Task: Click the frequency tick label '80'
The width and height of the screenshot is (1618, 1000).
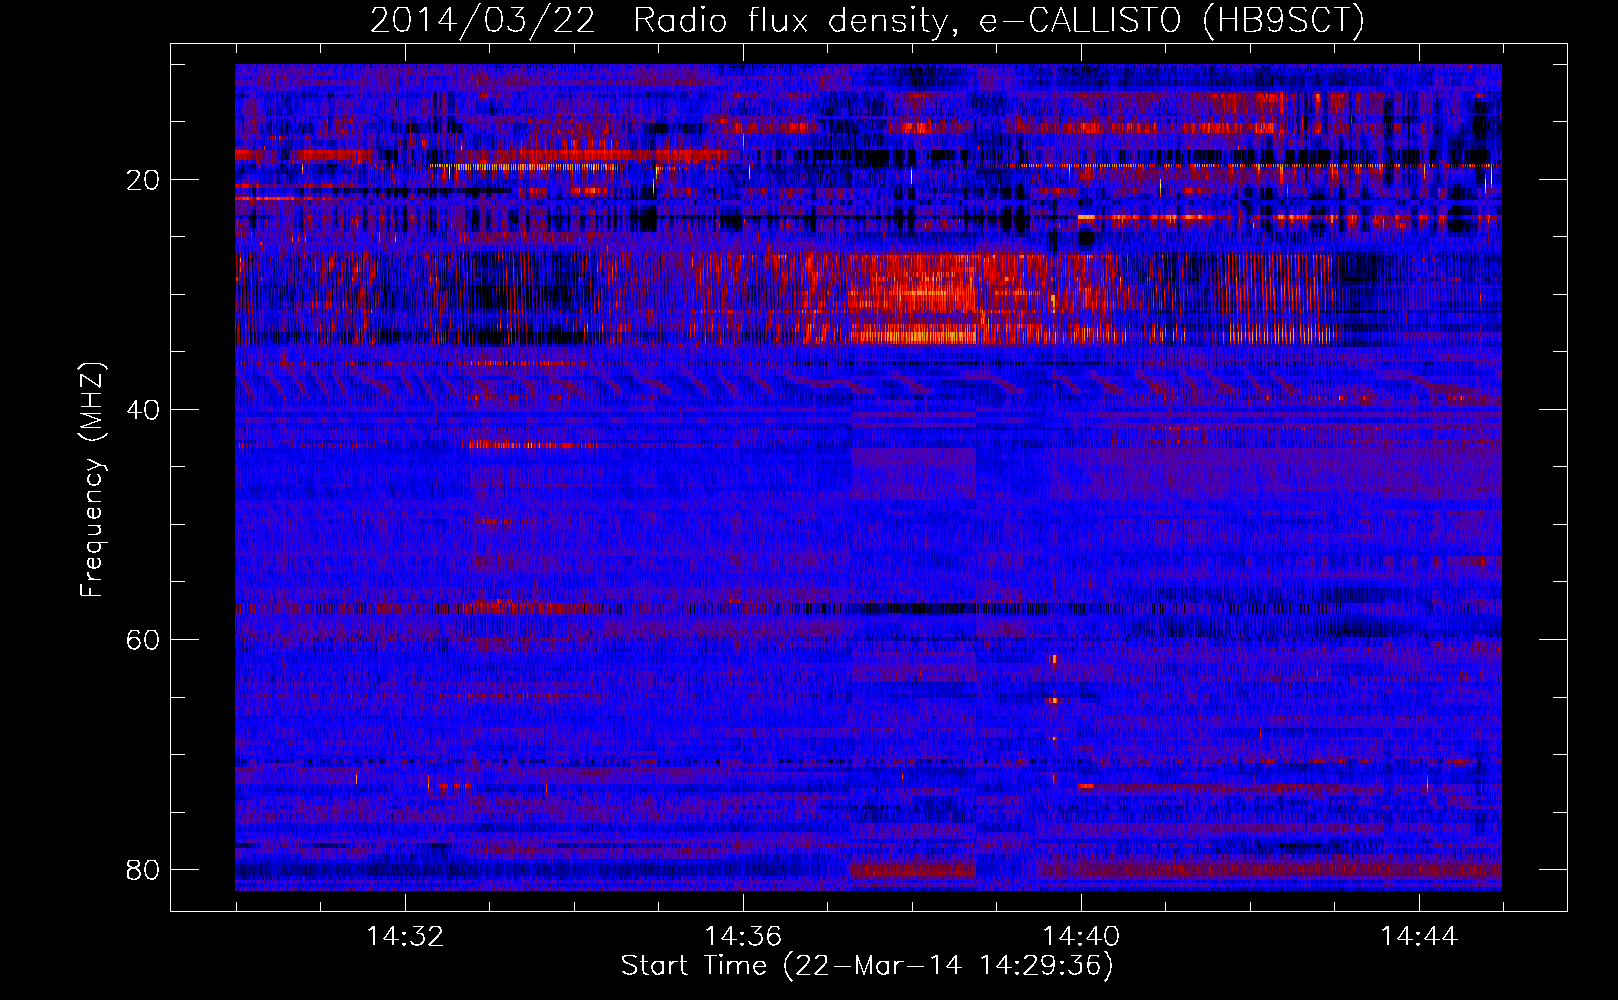Action: coord(142,870)
